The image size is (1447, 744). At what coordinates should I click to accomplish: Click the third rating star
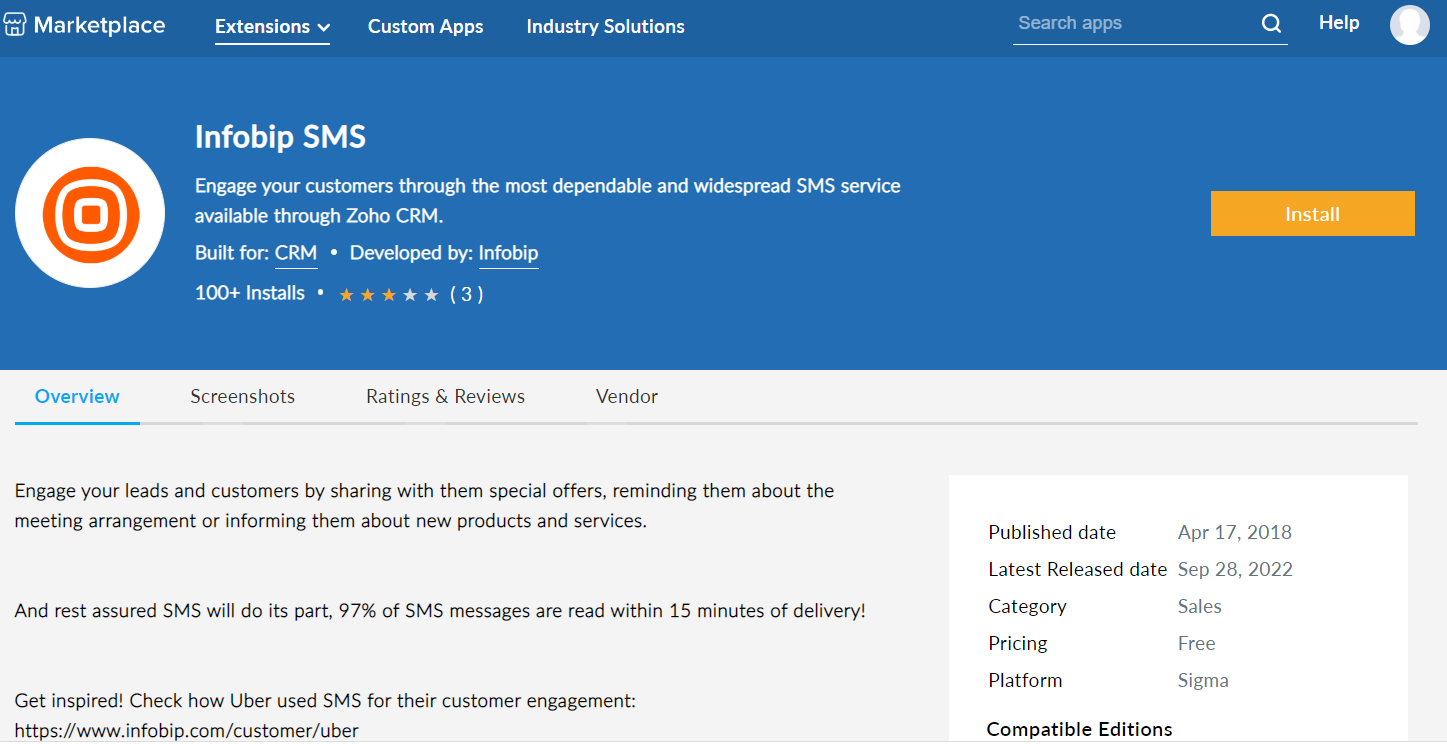pos(389,295)
